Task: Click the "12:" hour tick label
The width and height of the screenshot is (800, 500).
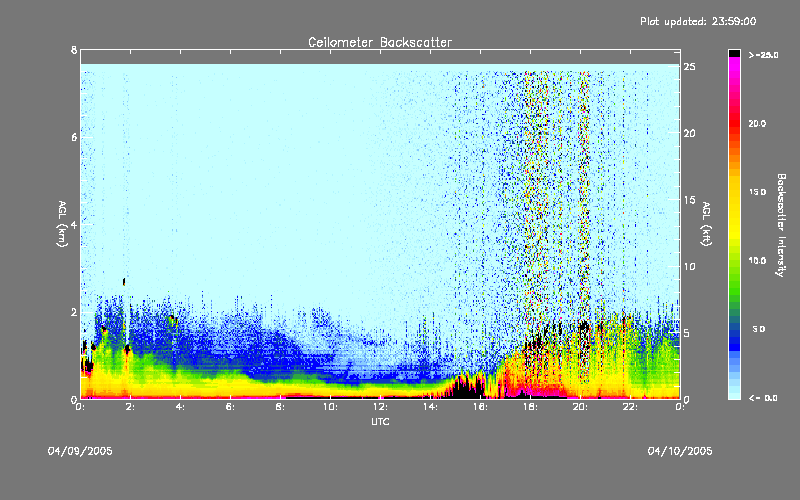Action: 380,407
